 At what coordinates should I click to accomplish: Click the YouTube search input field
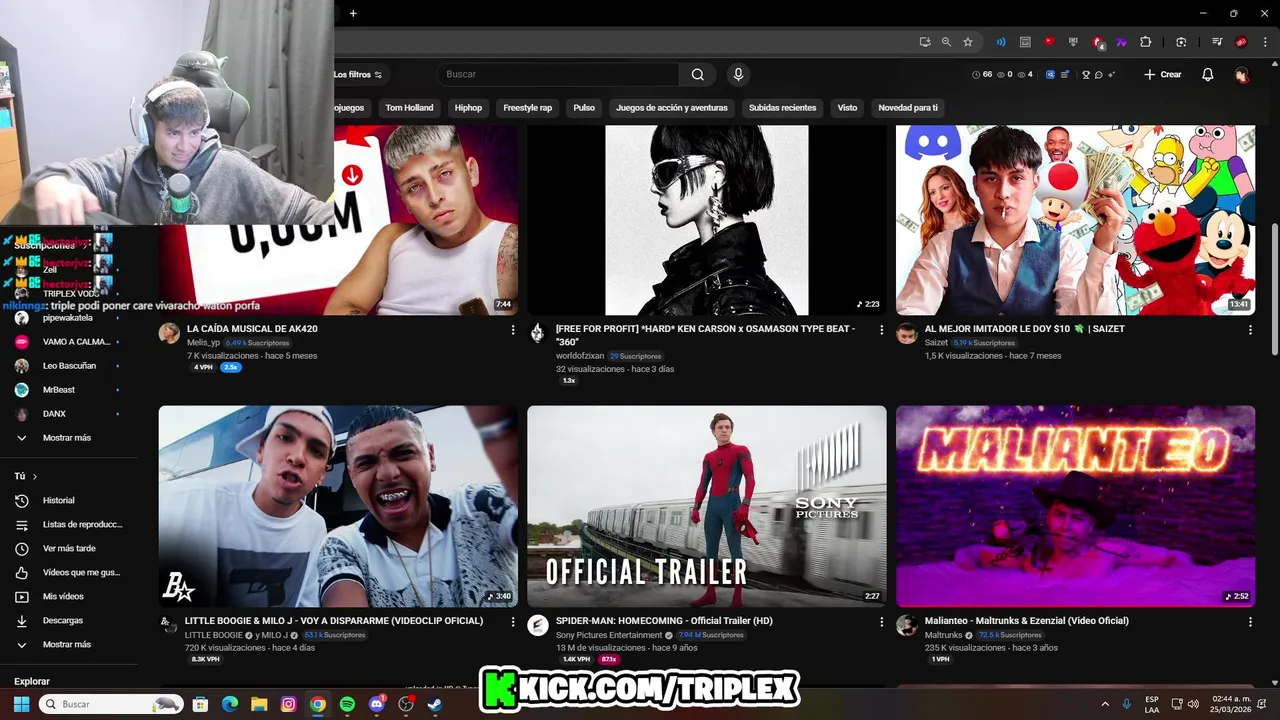(x=560, y=74)
